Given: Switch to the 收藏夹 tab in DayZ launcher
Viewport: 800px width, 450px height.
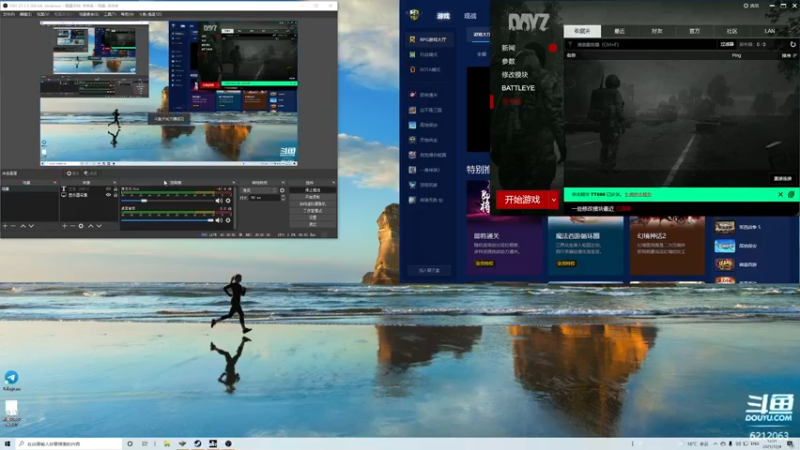Looking at the screenshot, I should click(582, 31).
